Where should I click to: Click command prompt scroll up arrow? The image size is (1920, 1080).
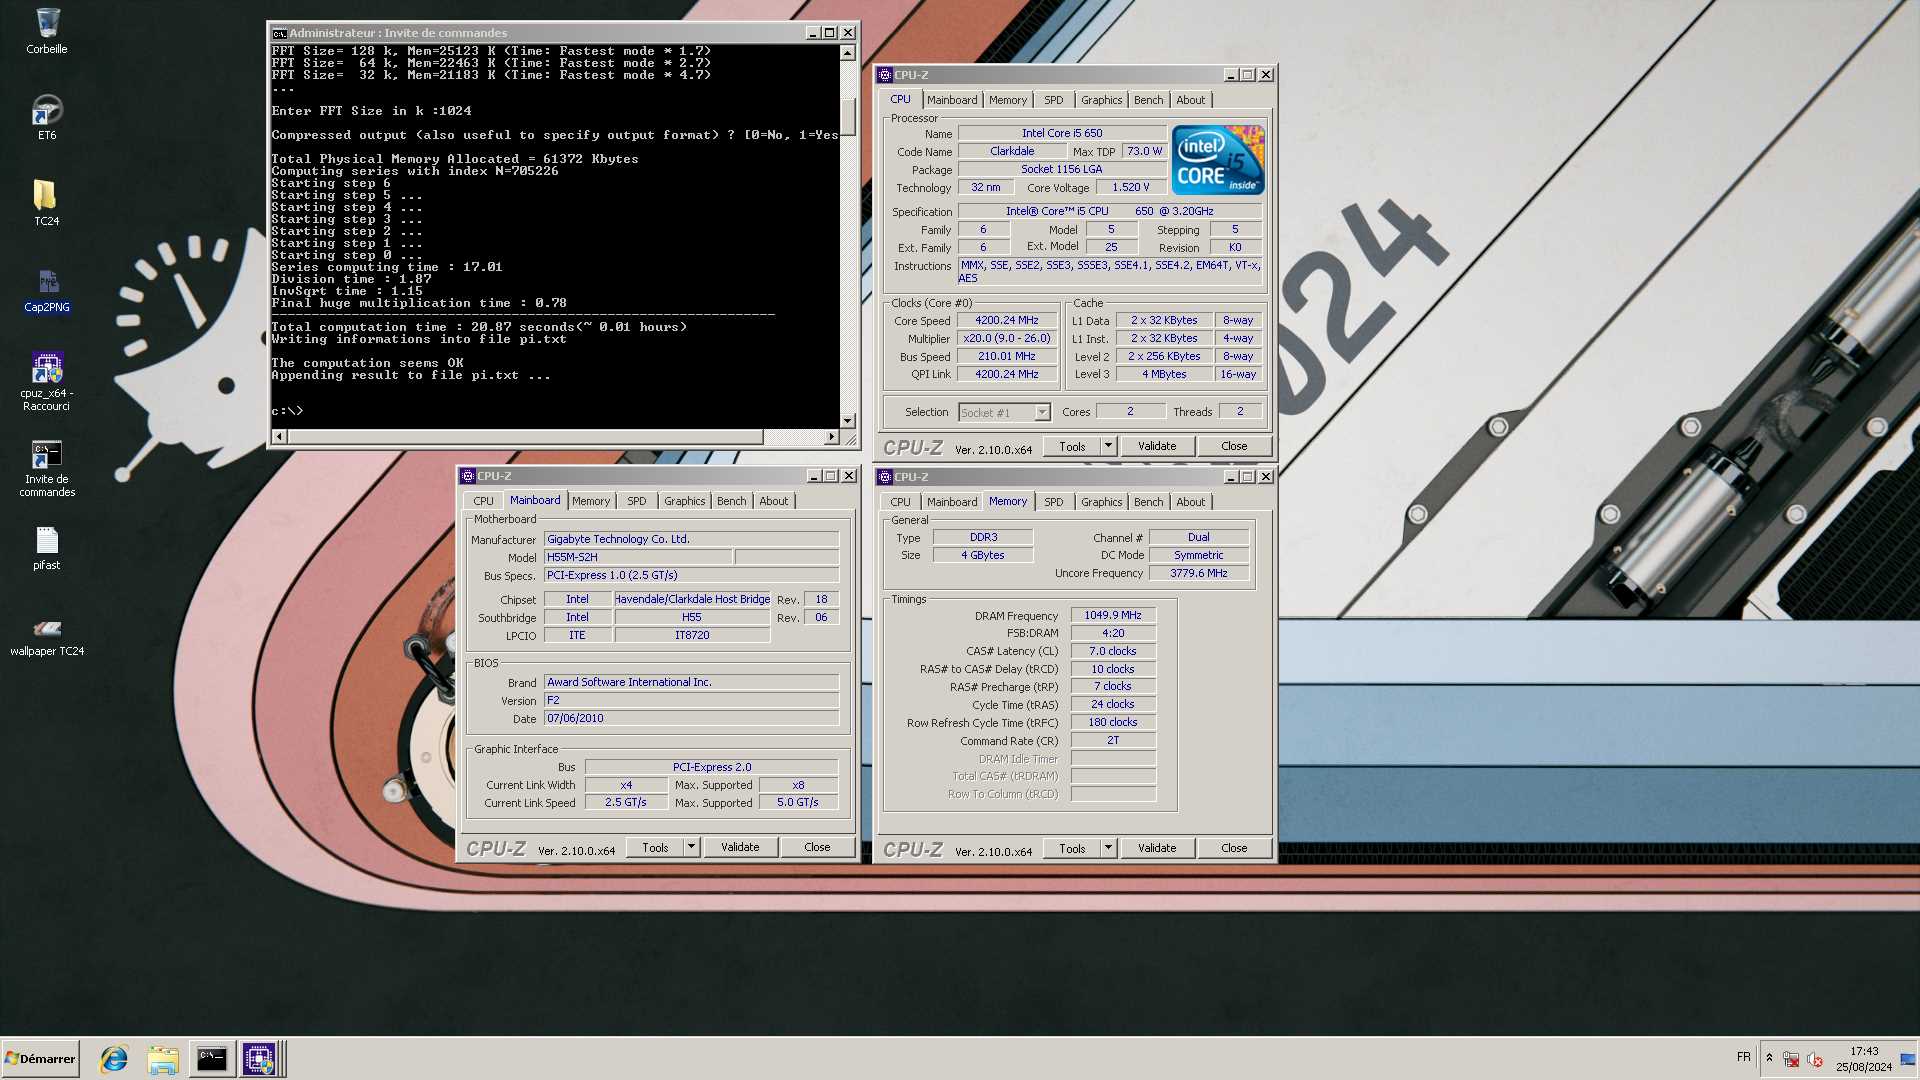(x=848, y=53)
